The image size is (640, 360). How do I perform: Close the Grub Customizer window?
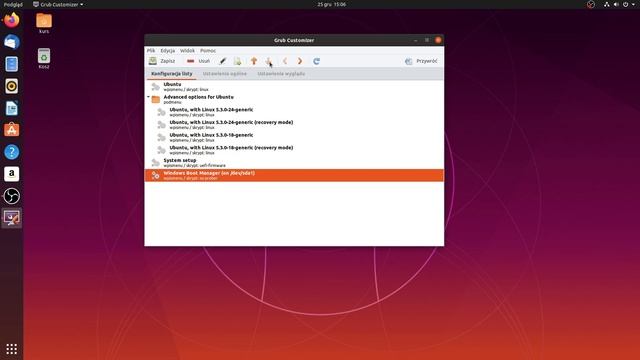pyautogui.click(x=438, y=40)
